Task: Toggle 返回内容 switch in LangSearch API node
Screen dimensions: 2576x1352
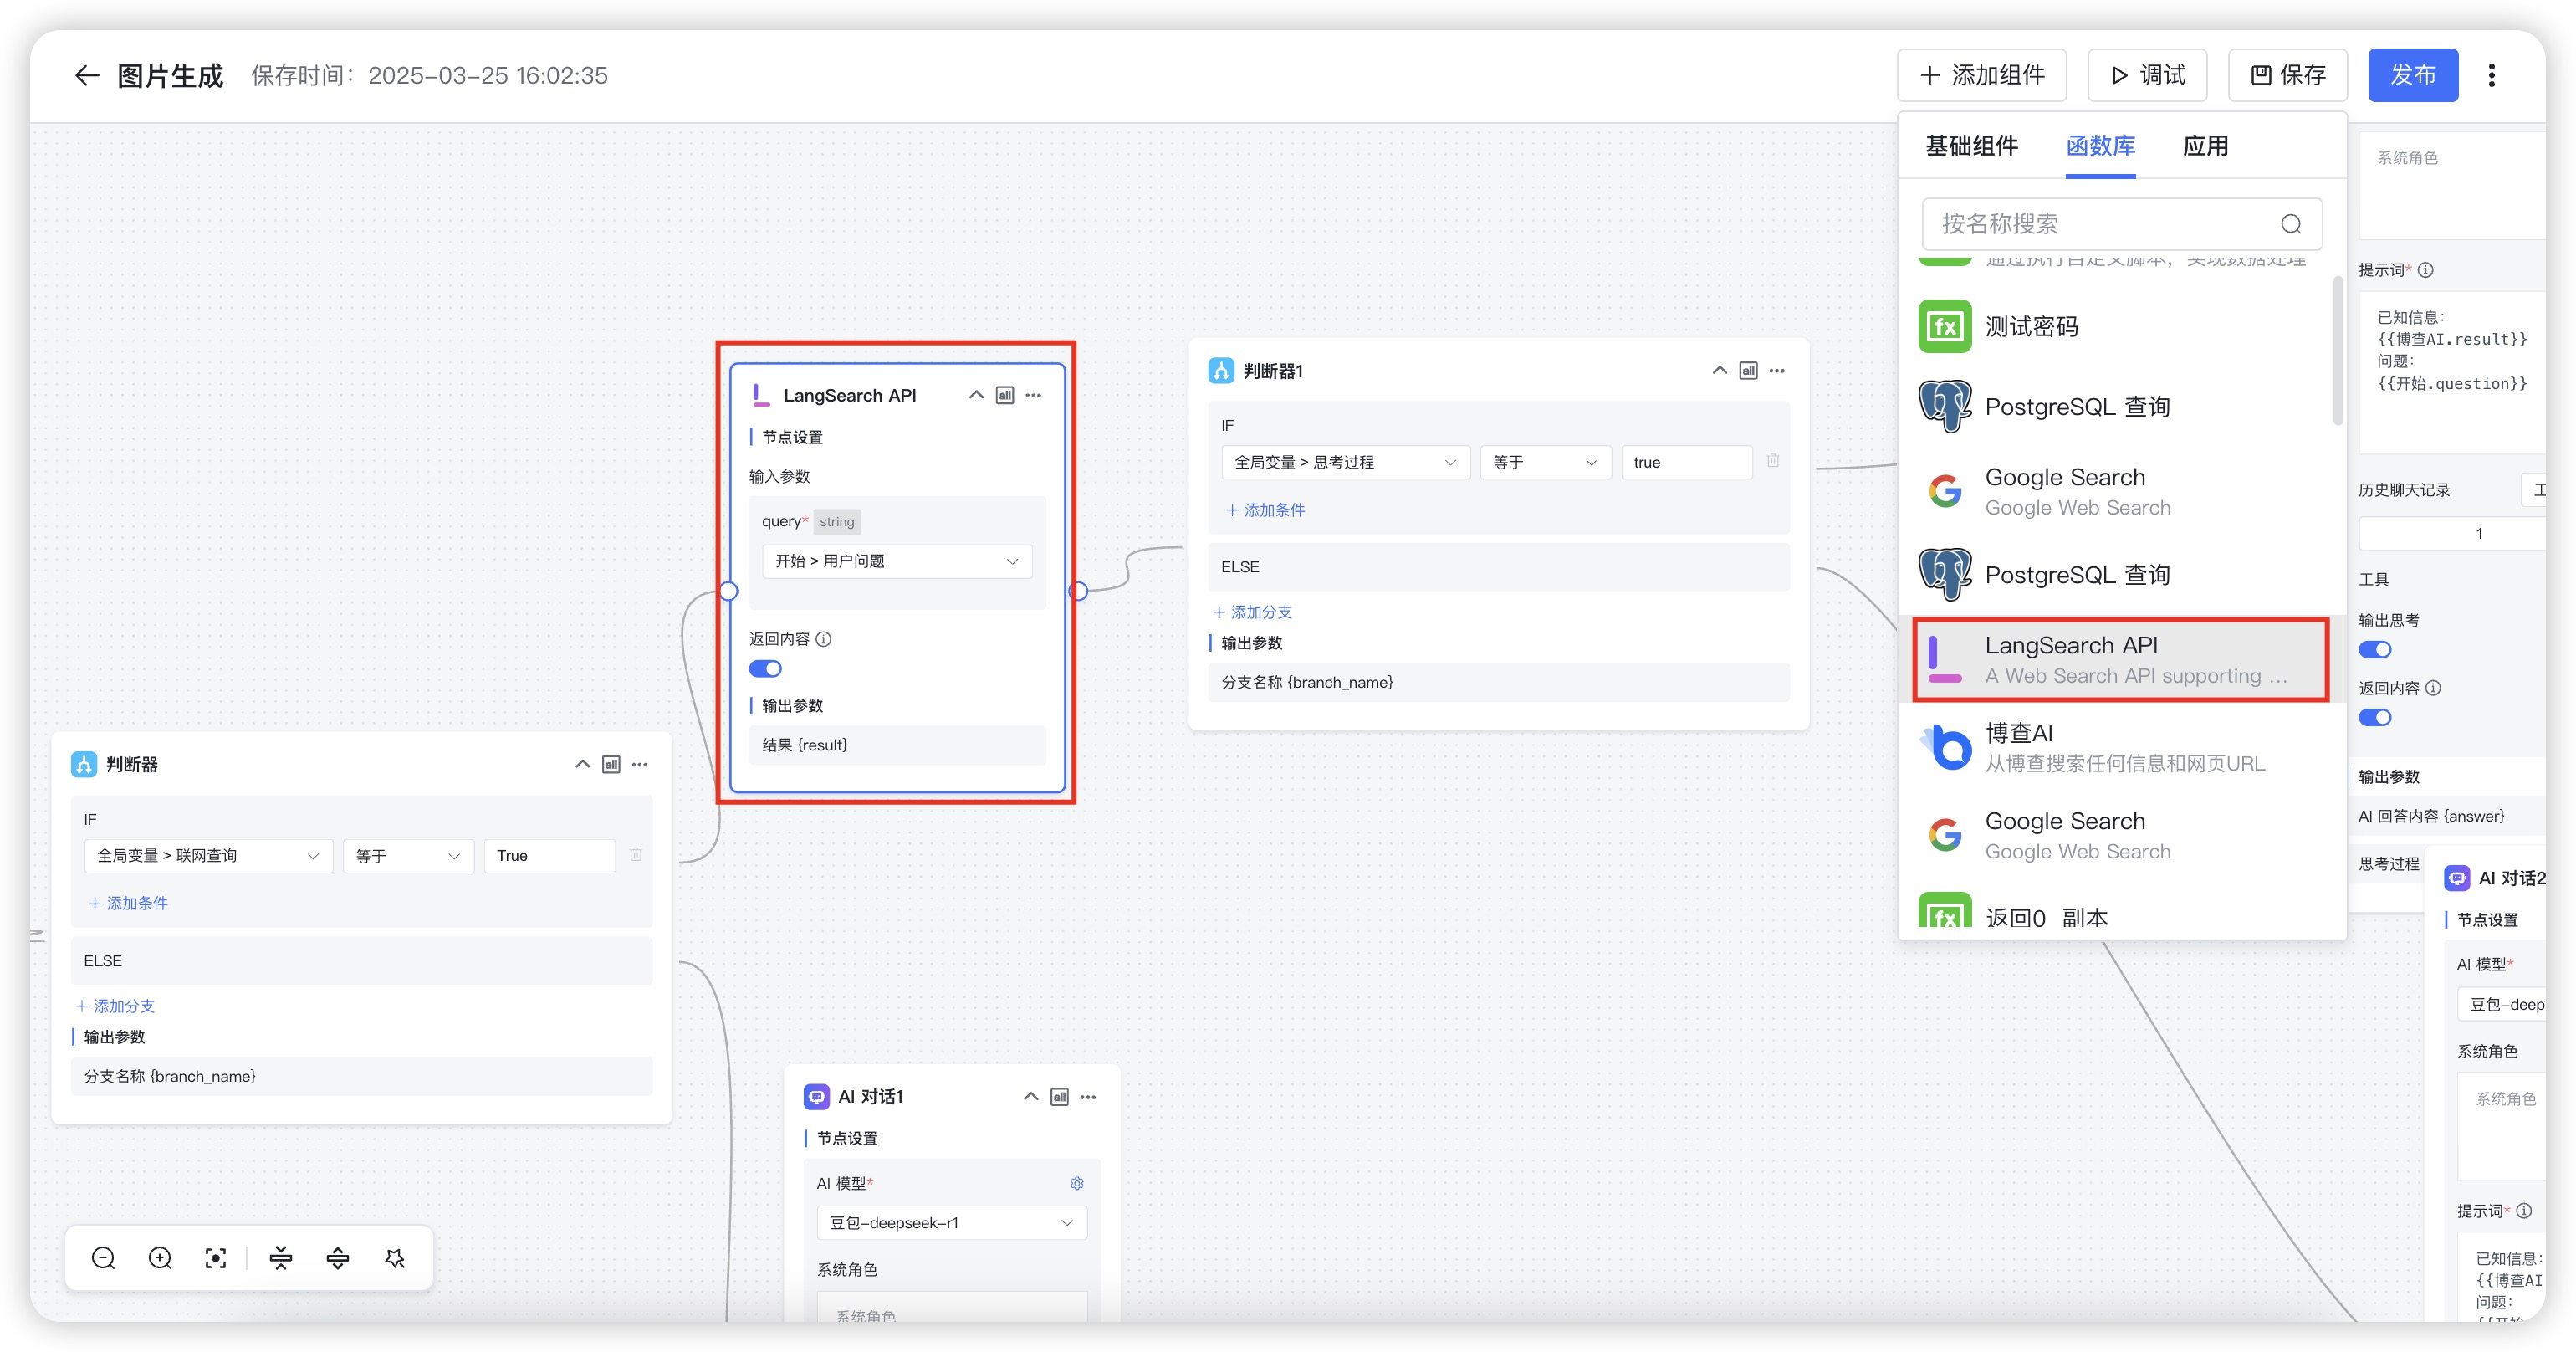Action: pos(765,668)
